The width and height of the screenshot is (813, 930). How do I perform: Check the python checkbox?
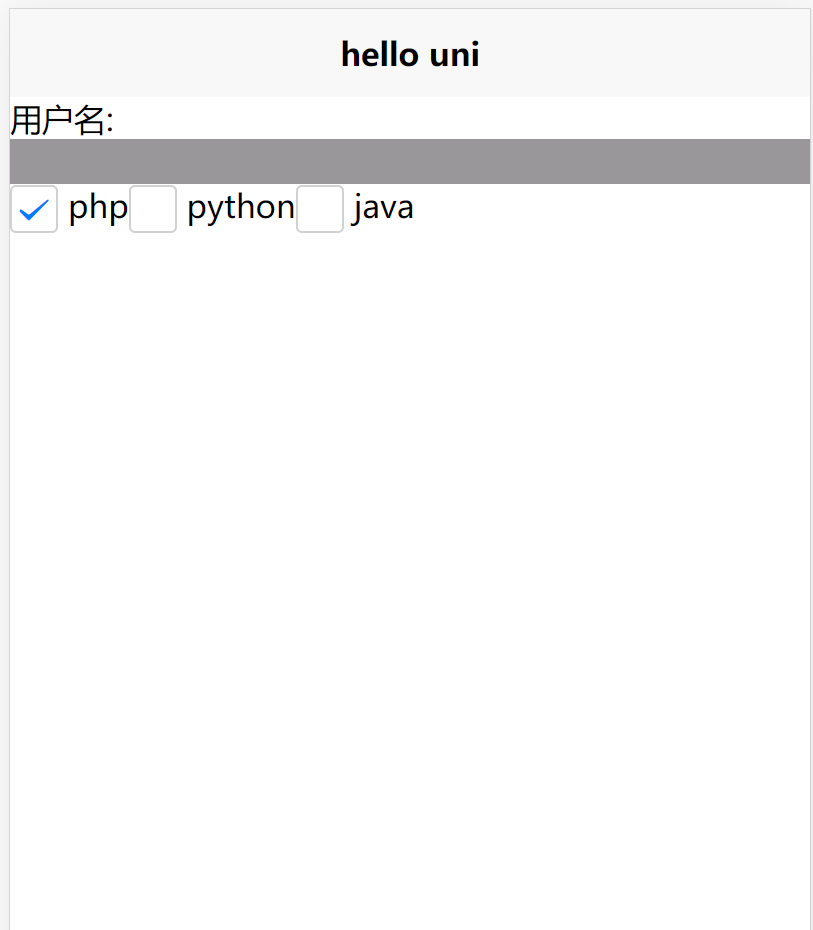[153, 209]
